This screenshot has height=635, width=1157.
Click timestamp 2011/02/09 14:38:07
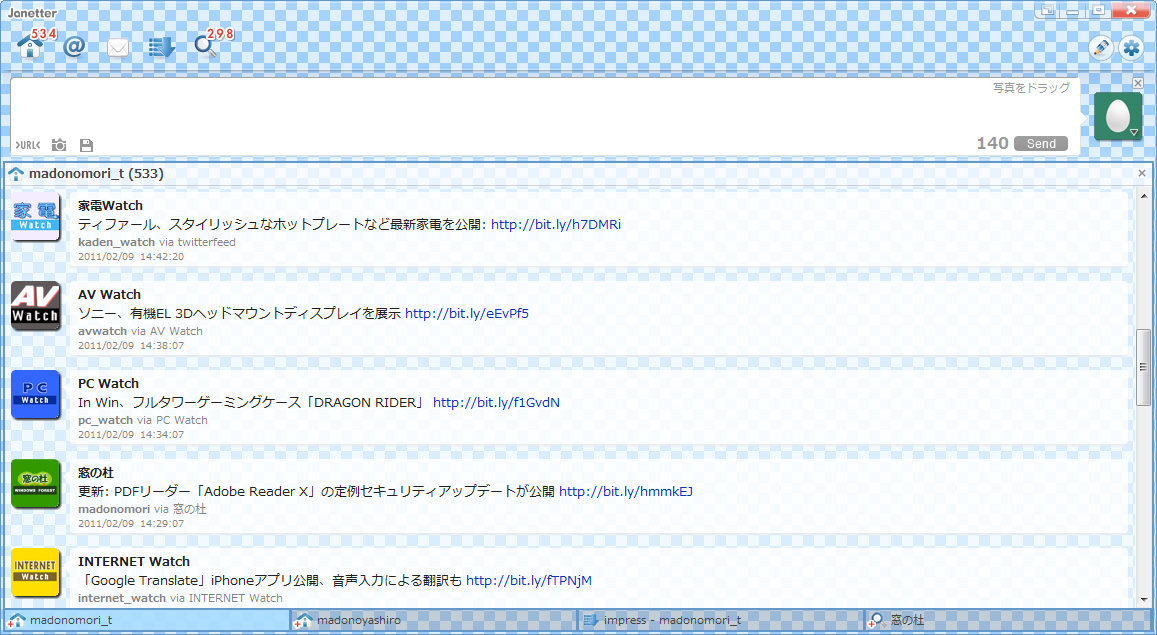tap(131, 346)
